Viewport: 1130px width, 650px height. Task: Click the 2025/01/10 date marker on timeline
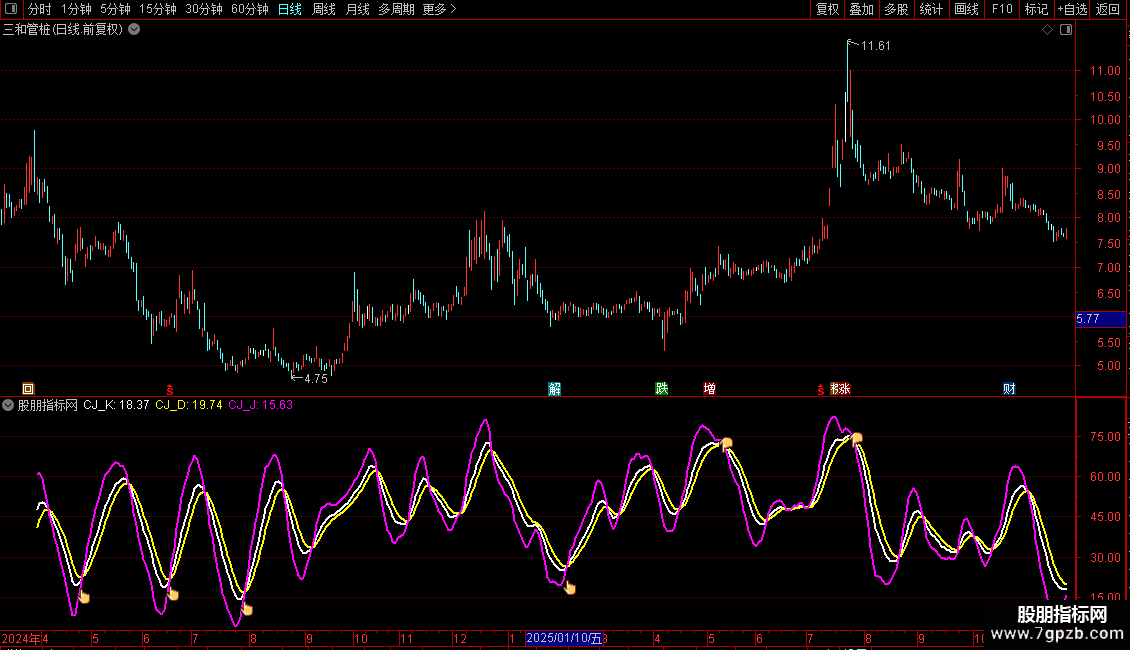coord(564,638)
